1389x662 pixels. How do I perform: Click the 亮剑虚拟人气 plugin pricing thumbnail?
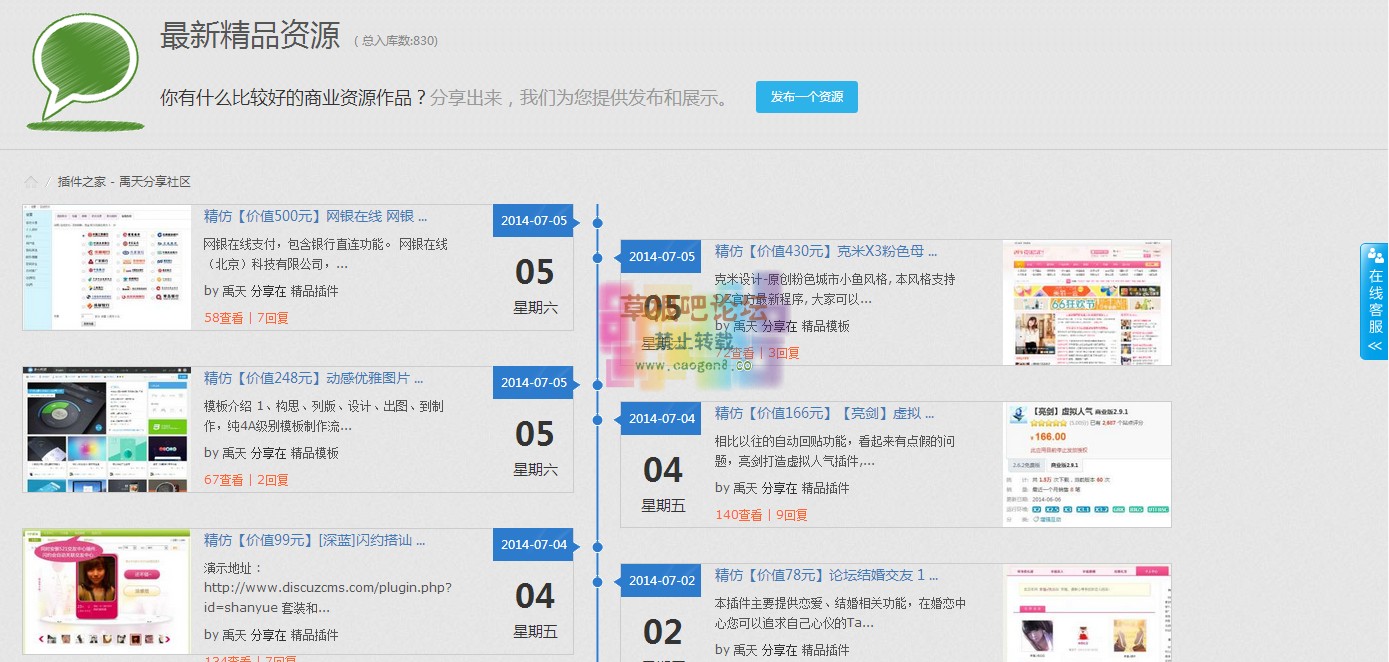tap(1087, 463)
